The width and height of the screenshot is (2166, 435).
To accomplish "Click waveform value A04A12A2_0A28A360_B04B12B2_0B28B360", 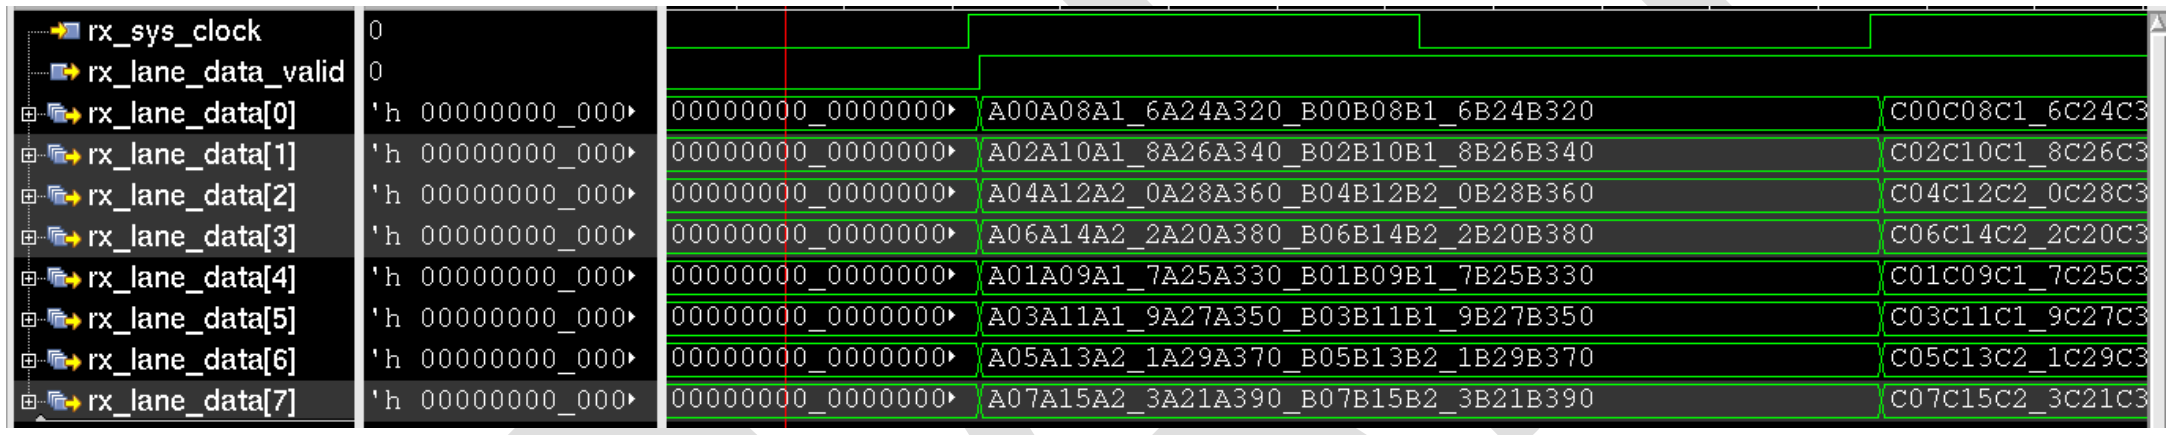I will pyautogui.click(x=1291, y=194).
